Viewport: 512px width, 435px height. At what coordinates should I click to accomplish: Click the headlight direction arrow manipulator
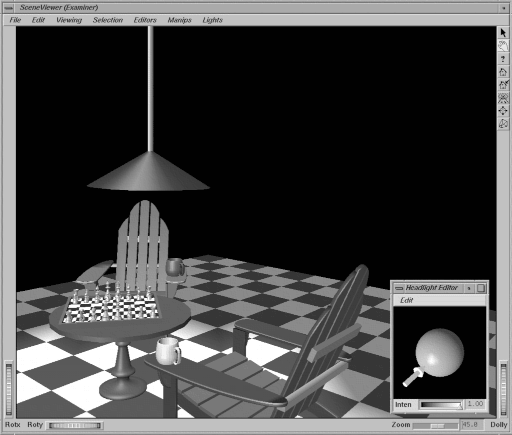[413, 377]
